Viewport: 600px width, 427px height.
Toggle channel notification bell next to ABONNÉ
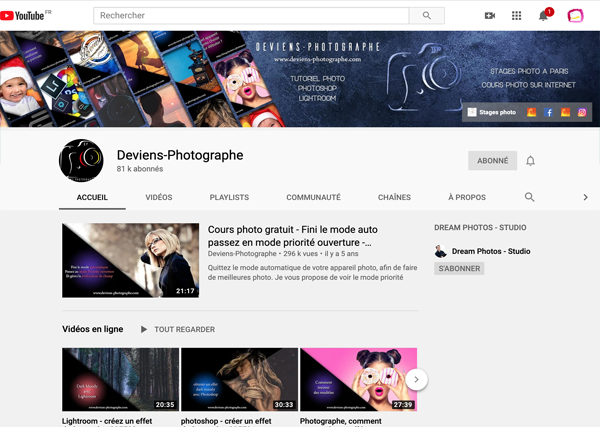click(x=530, y=161)
